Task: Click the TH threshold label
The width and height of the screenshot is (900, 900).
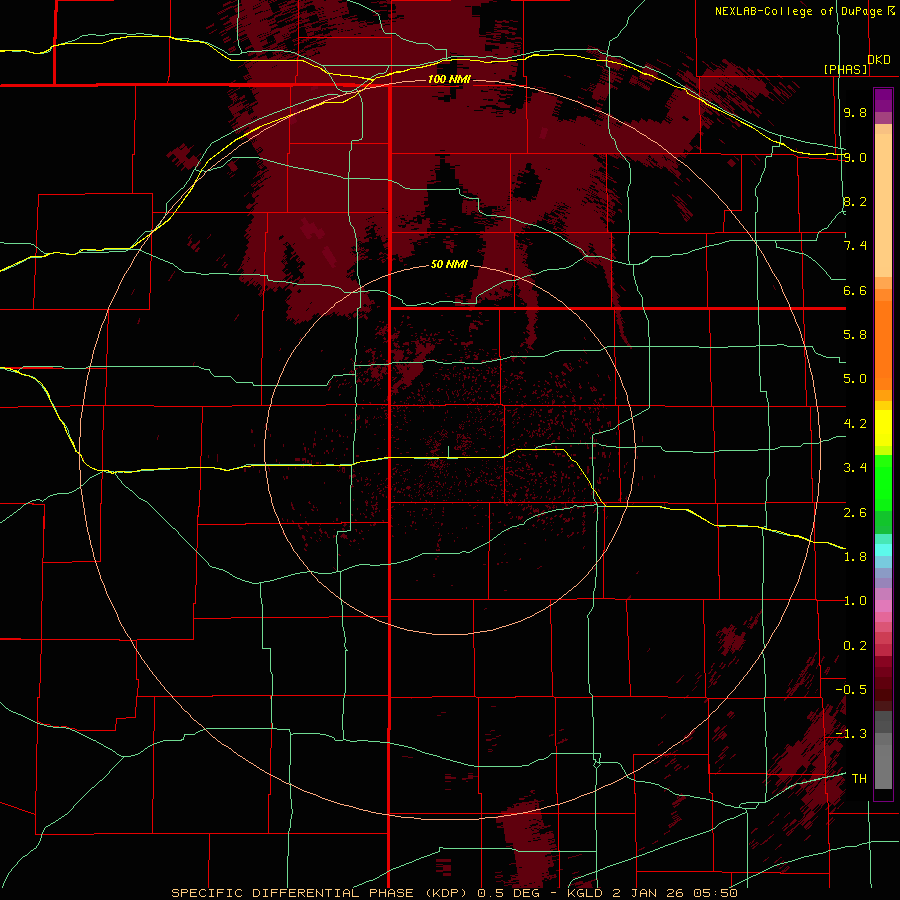Action: coord(859,779)
